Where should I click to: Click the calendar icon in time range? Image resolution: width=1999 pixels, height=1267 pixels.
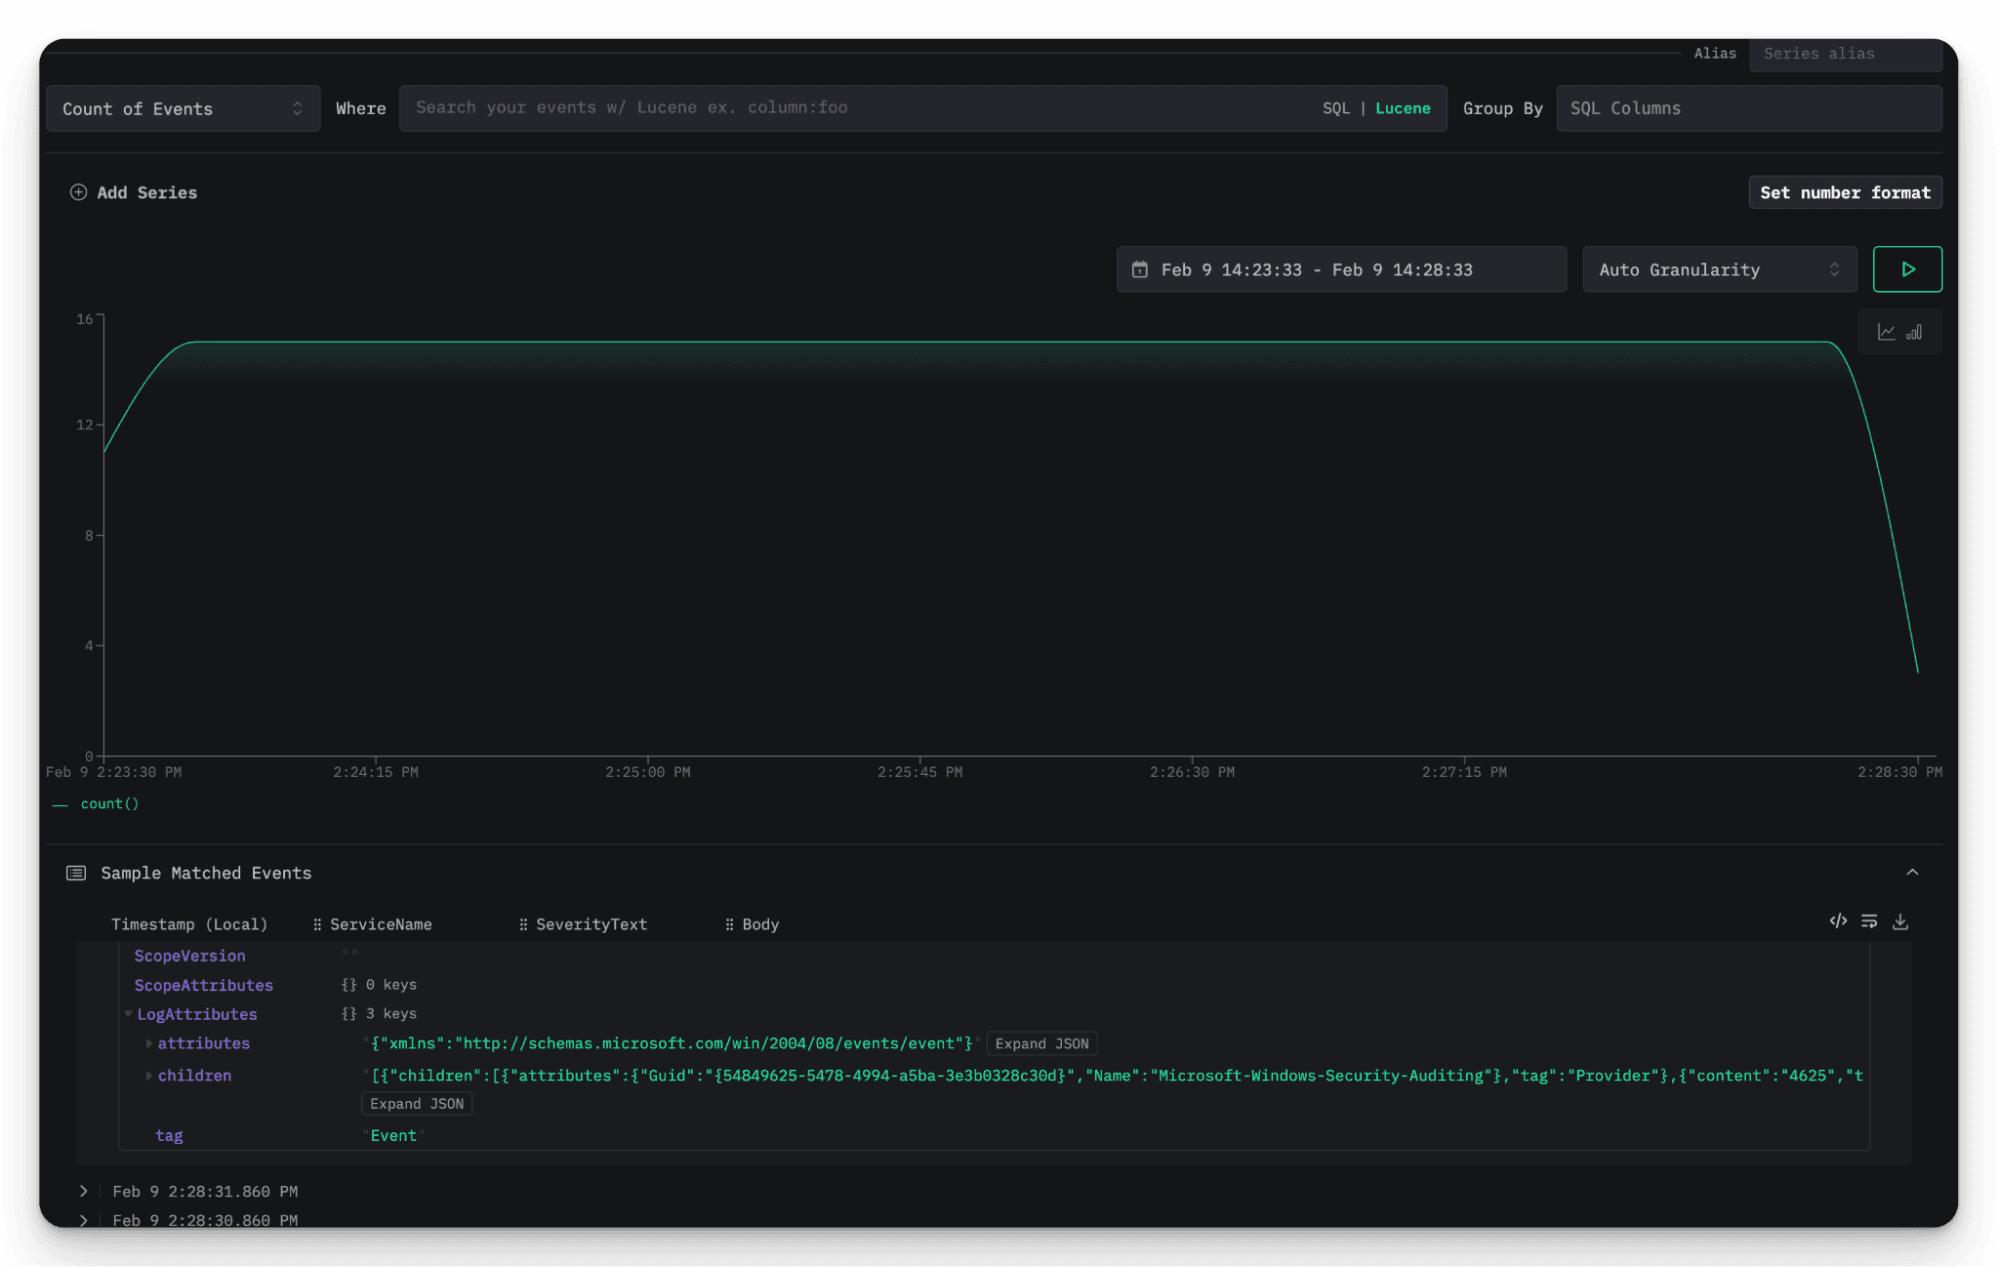[1139, 270]
